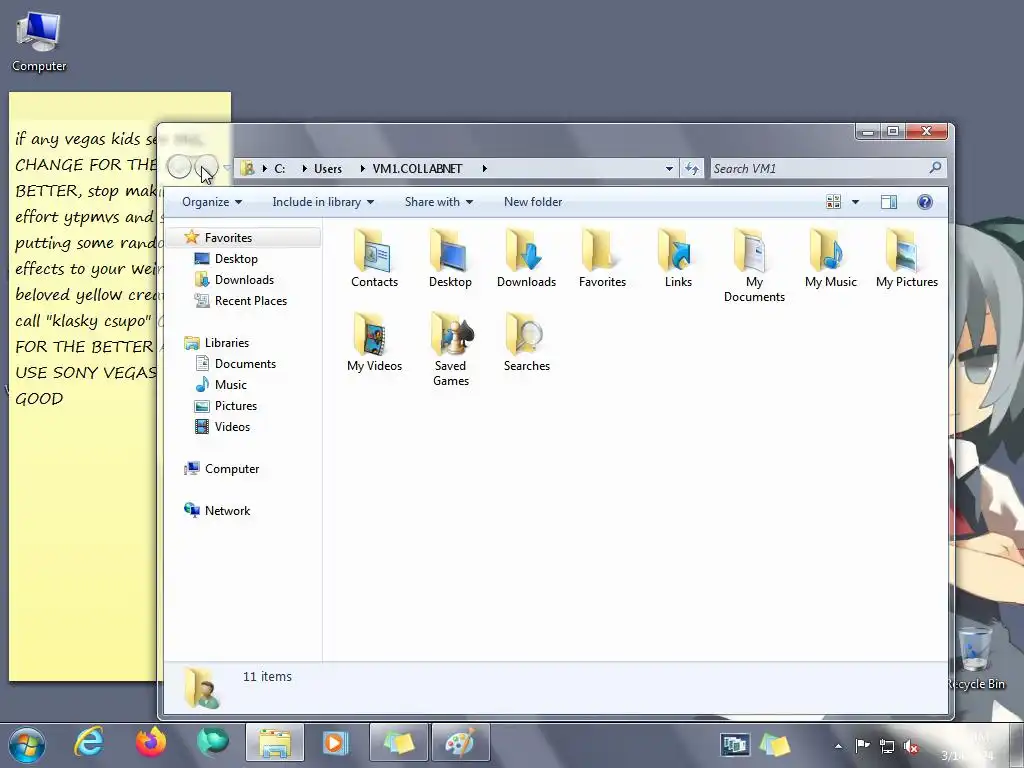This screenshot has width=1024, height=768.
Task: Open the Share with menu
Action: [439, 202]
